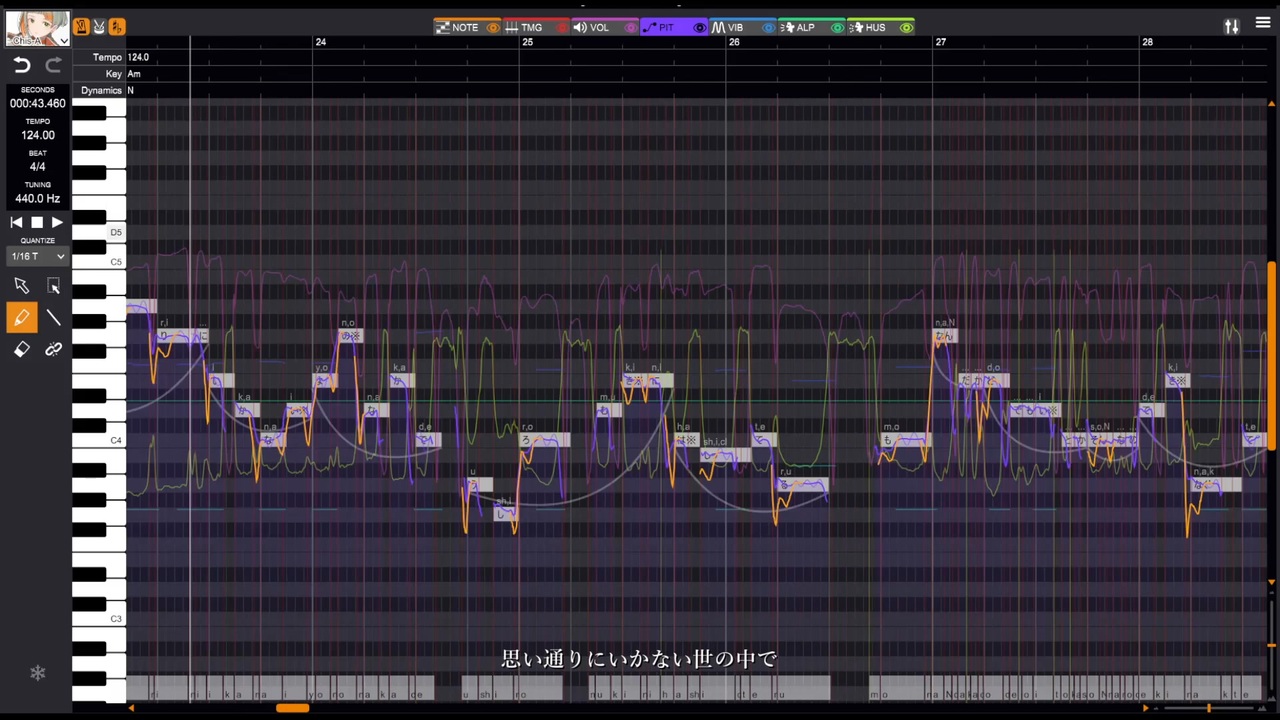Hide the NOTE layer eye
Image resolution: width=1280 pixels, height=720 pixels.
coord(493,28)
